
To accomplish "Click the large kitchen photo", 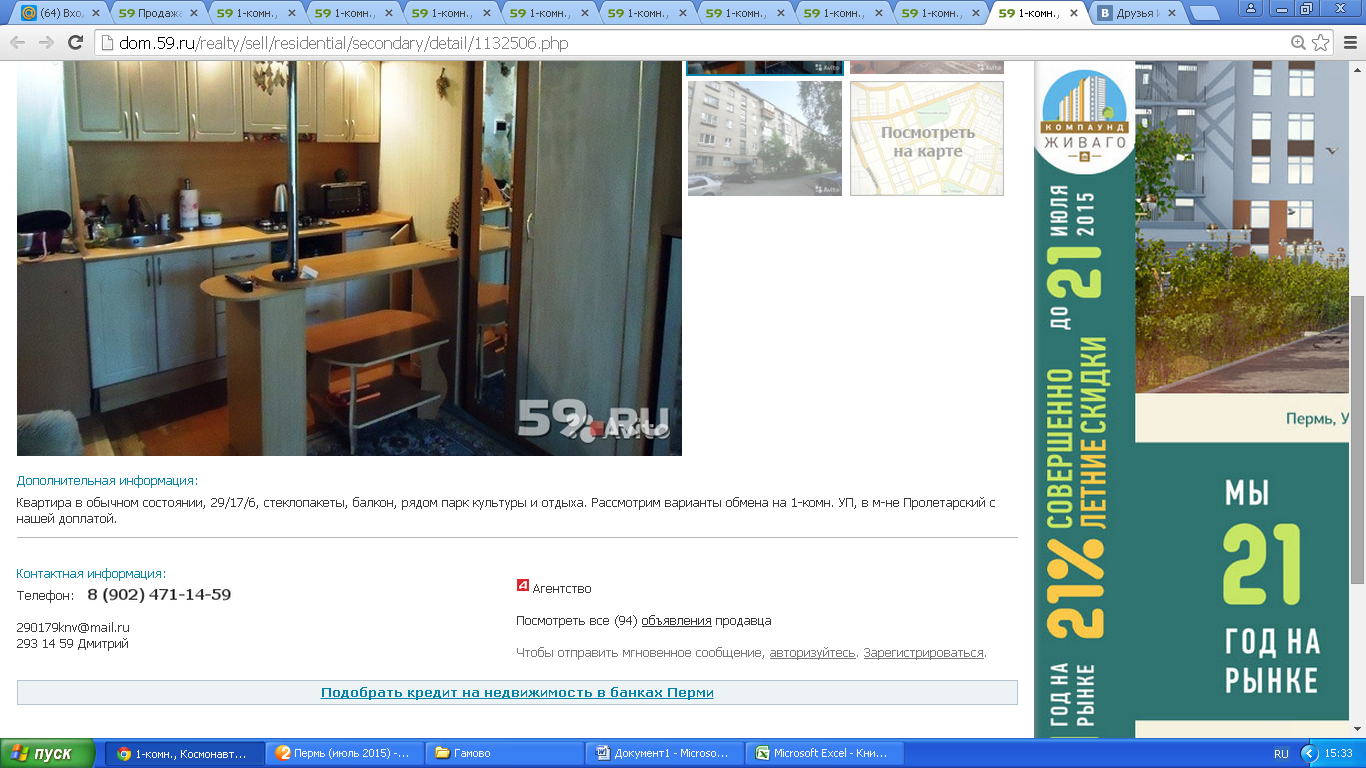I will 349,258.
